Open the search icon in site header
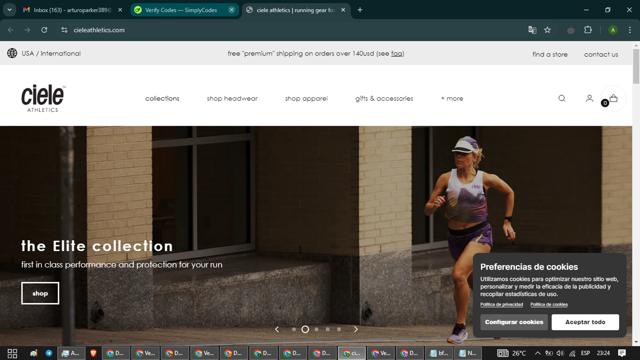640x360 pixels. pyautogui.click(x=562, y=98)
